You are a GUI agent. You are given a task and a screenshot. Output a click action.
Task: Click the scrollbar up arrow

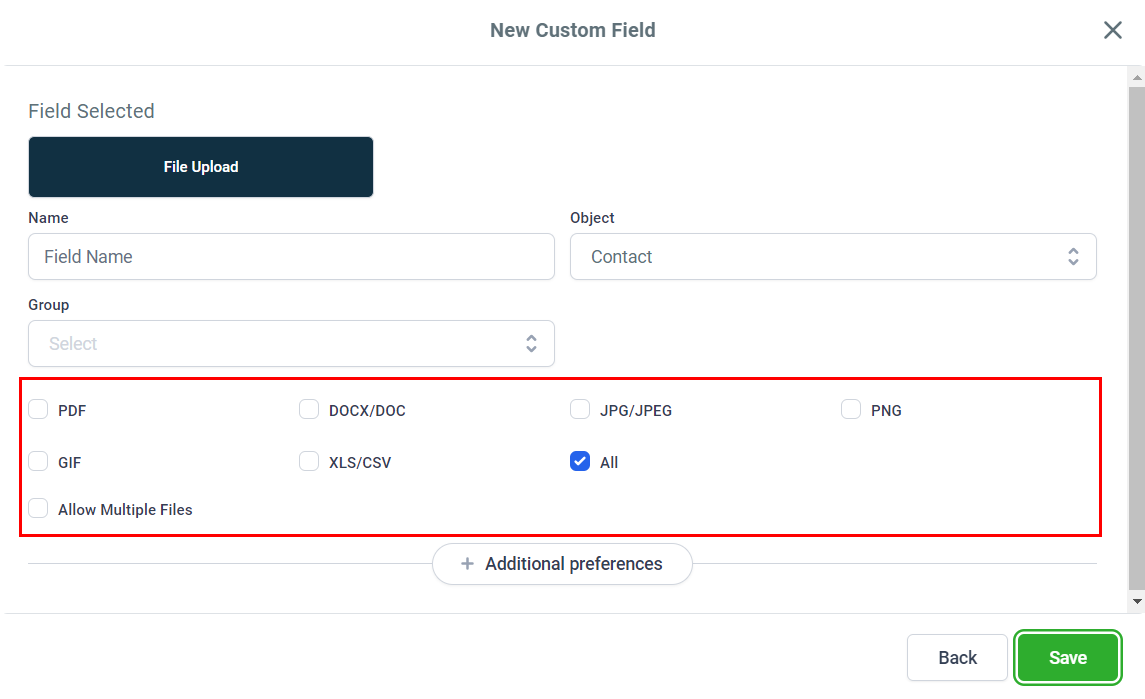[1136, 76]
